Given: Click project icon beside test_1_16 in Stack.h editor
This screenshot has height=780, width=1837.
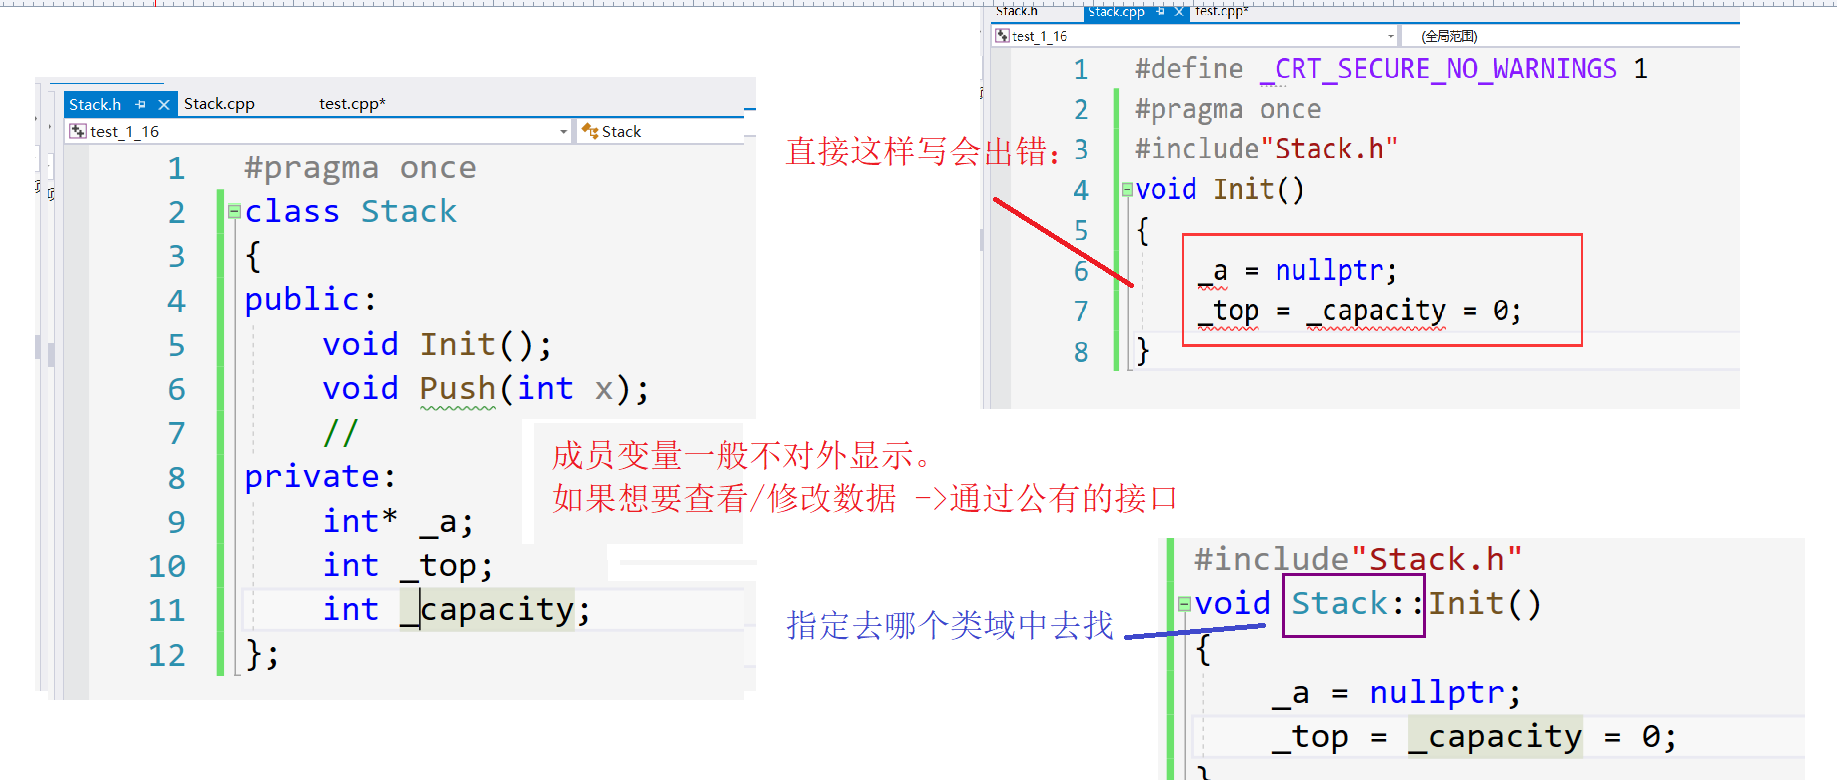Looking at the screenshot, I should click(x=78, y=132).
